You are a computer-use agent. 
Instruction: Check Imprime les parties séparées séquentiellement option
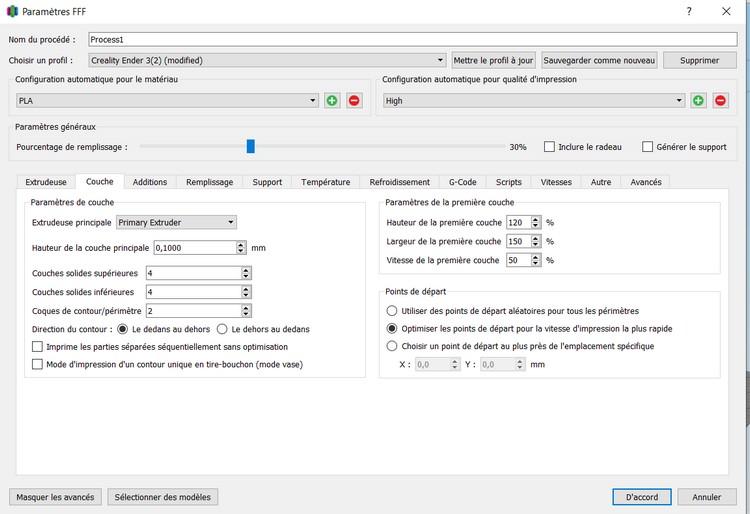(37, 347)
